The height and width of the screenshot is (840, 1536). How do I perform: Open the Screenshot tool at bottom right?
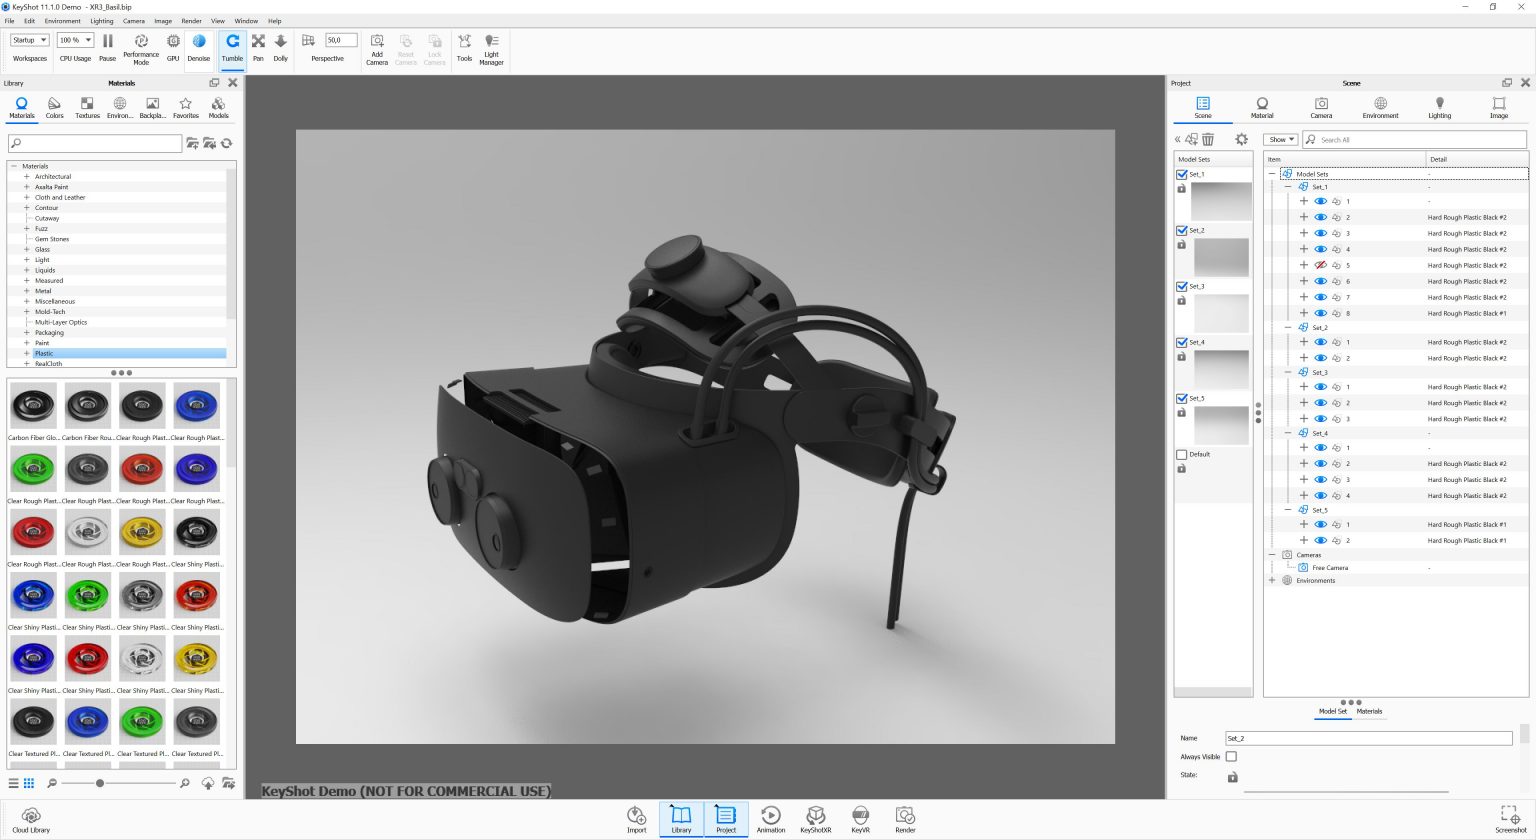tap(1508, 817)
